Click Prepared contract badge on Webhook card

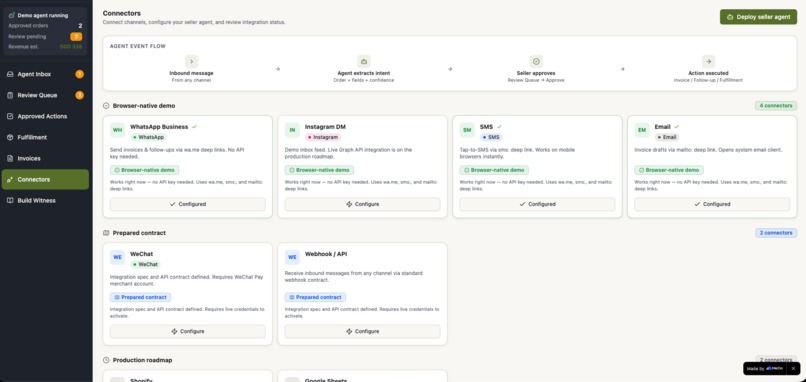point(315,297)
